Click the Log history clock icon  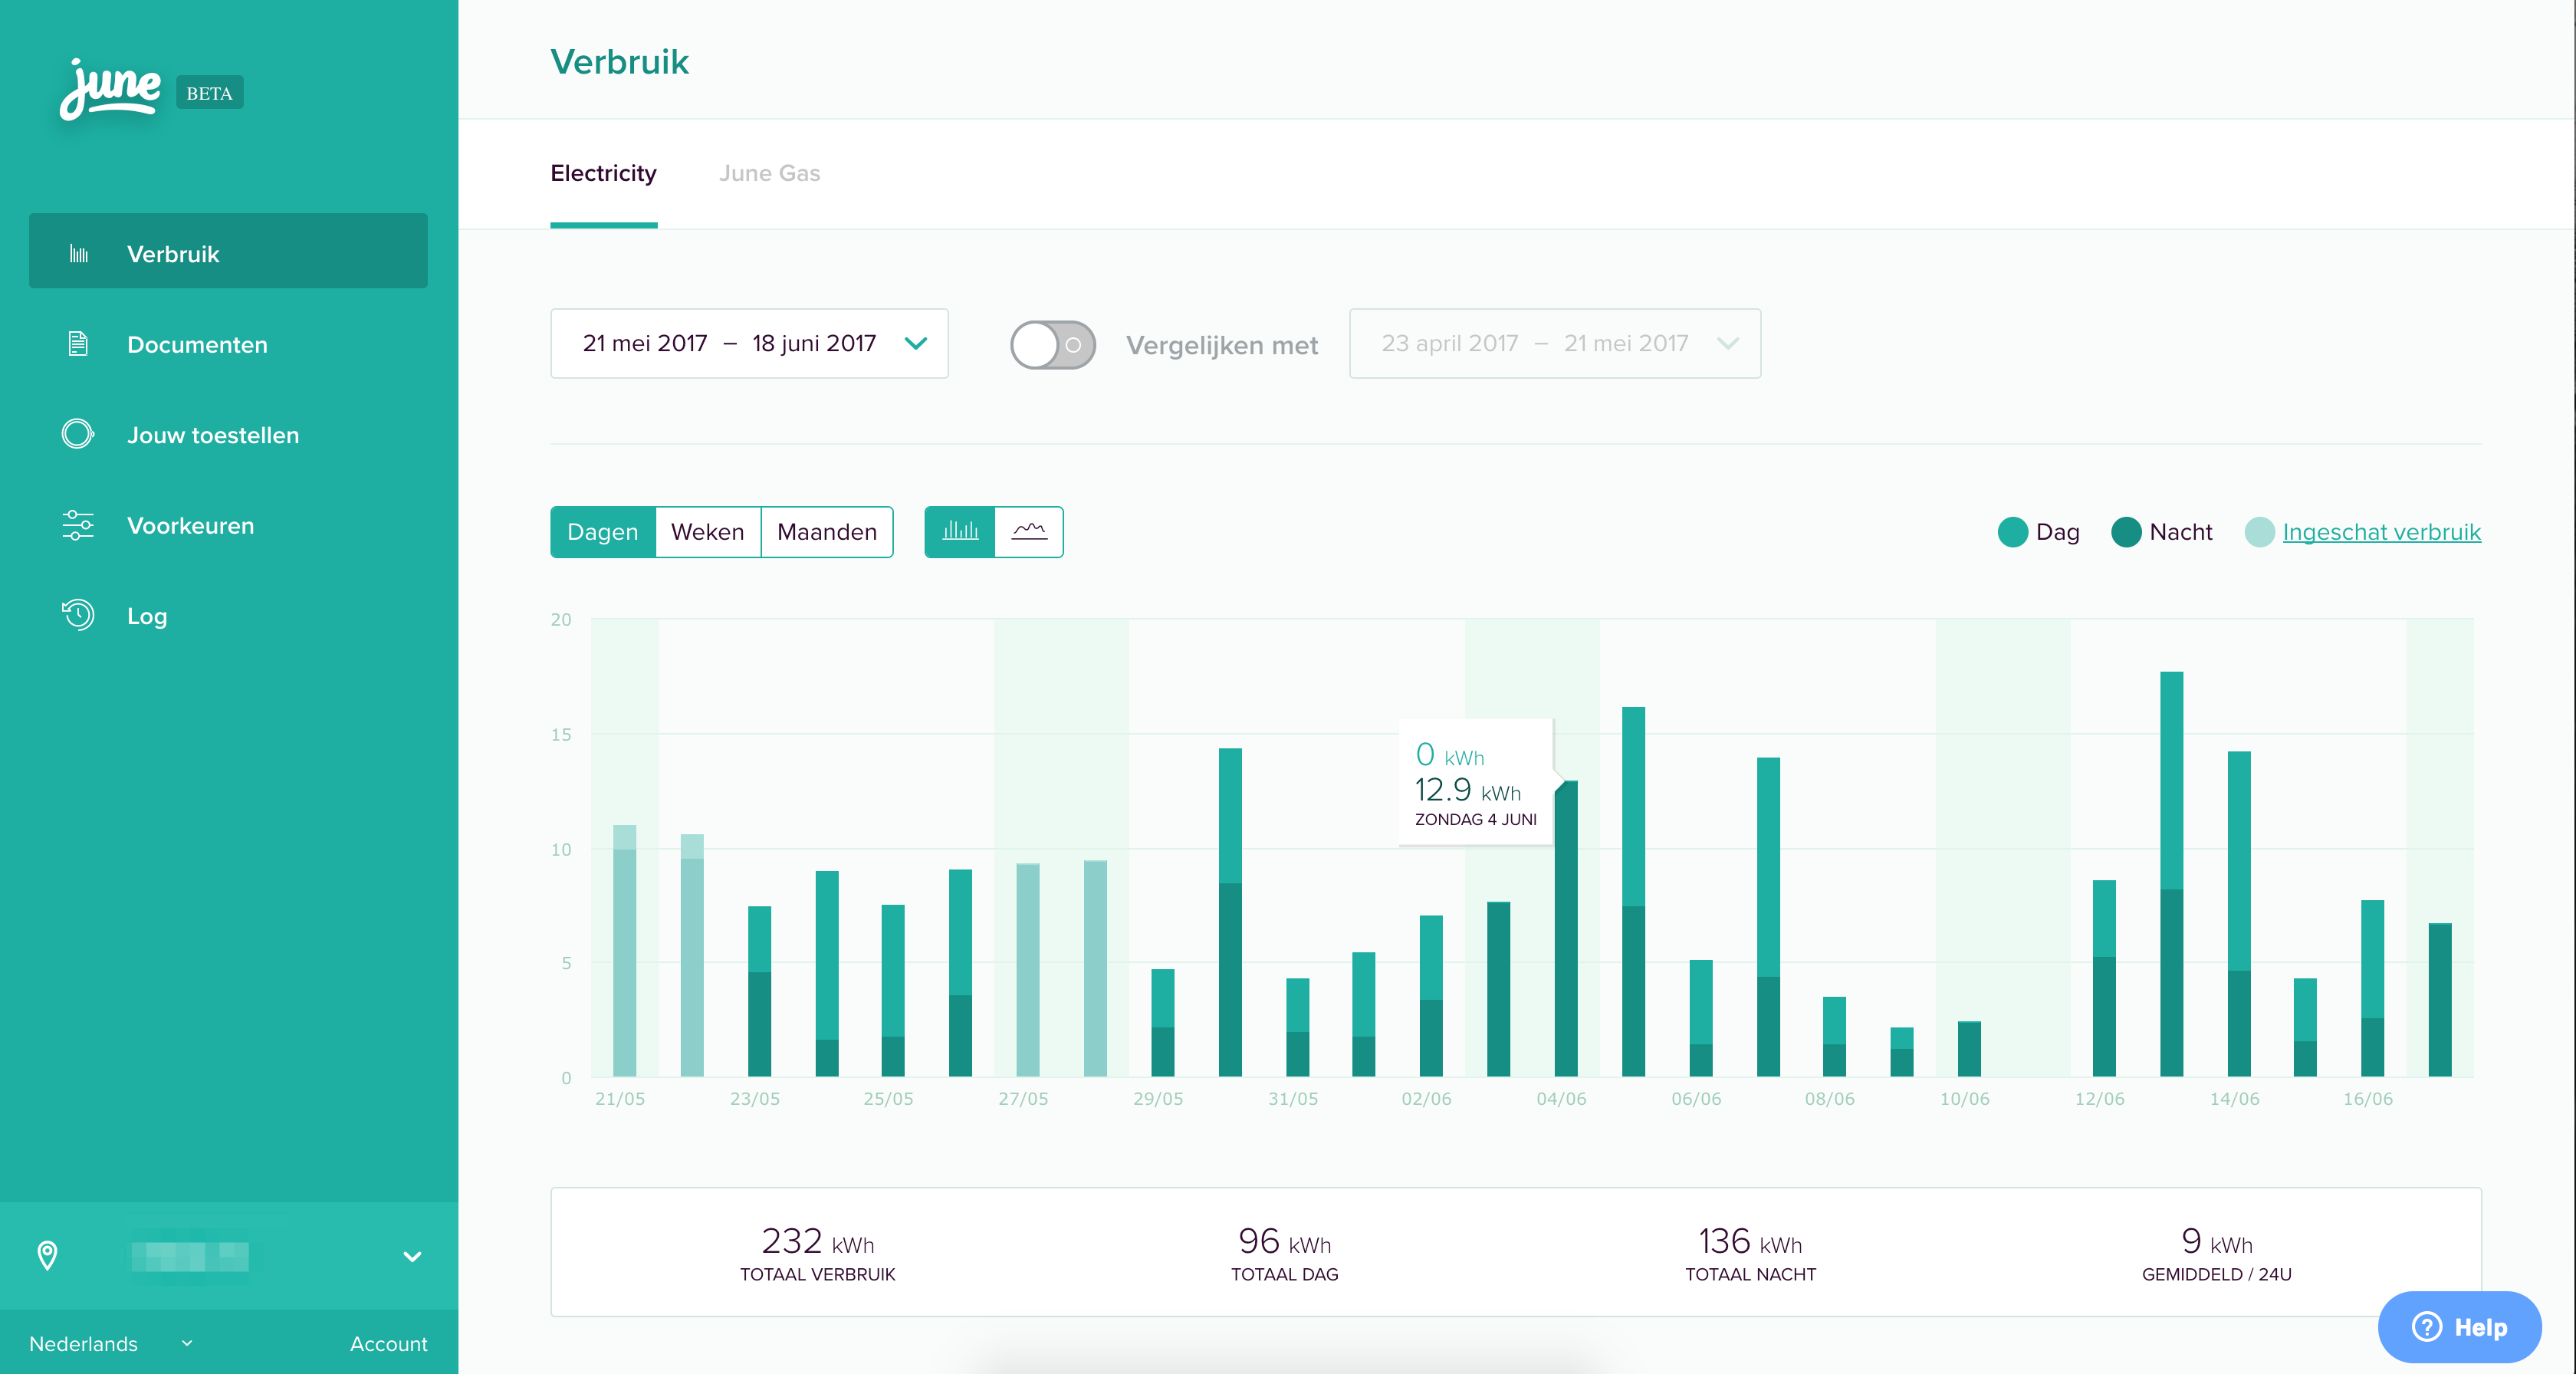pyautogui.click(x=78, y=615)
